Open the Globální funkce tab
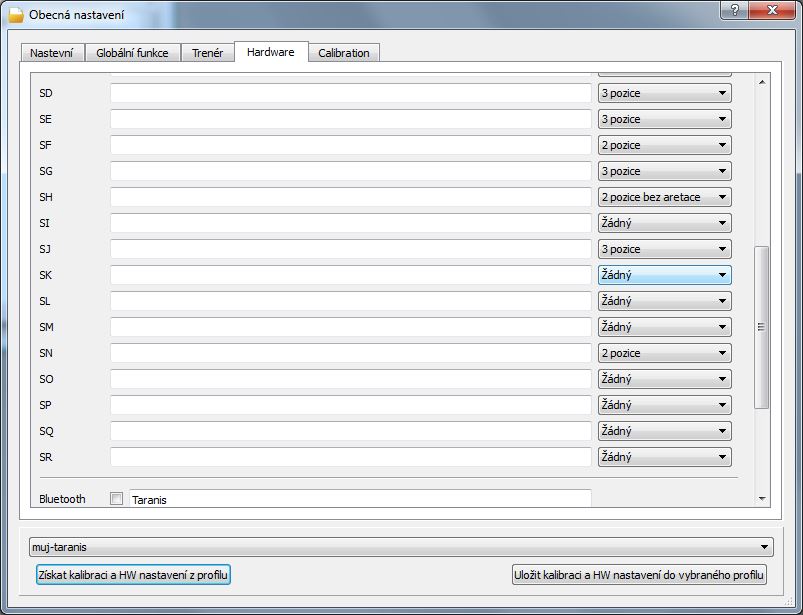 132,53
